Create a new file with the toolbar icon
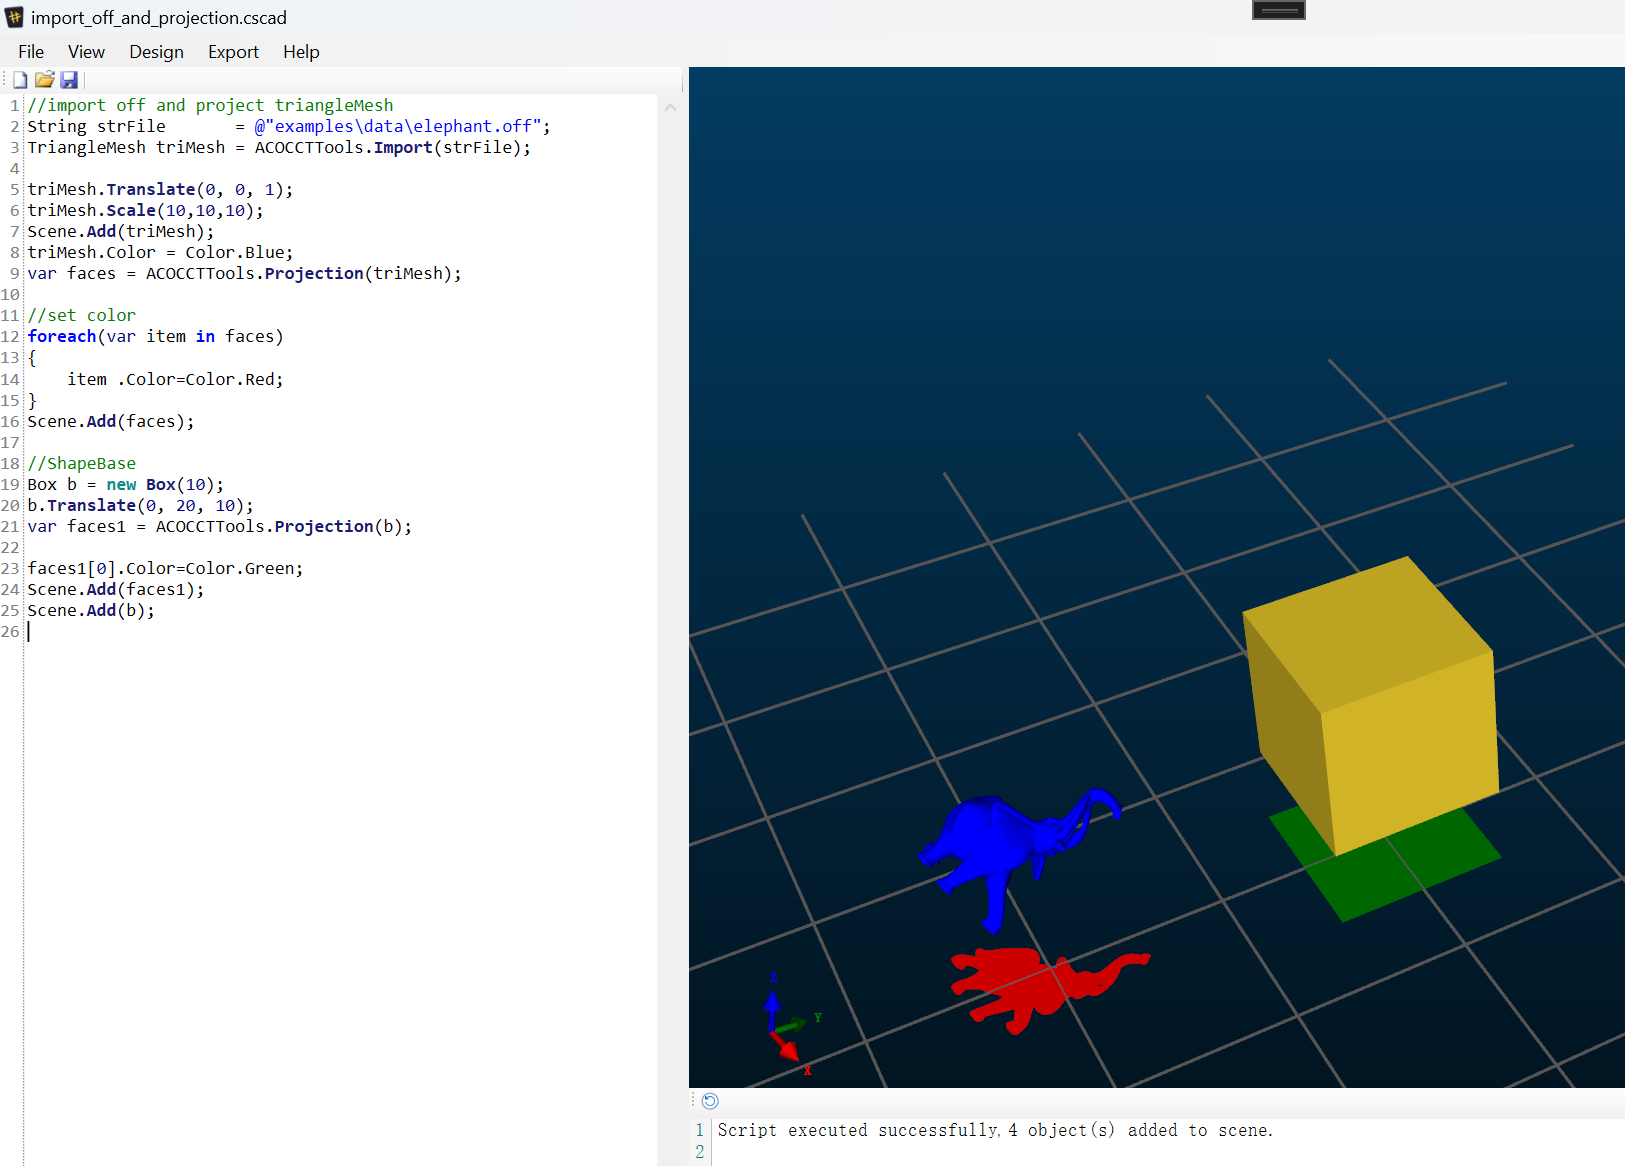The height and width of the screenshot is (1166, 1625). pos(20,80)
